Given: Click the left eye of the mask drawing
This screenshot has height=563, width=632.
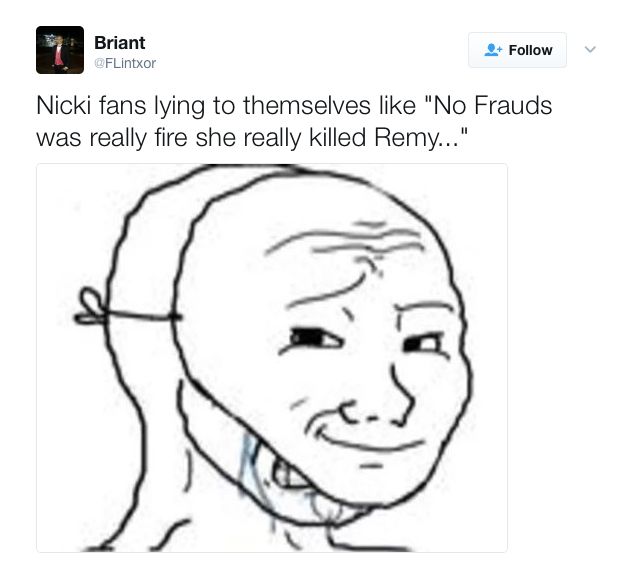Looking at the screenshot, I should pyautogui.click(x=315, y=339).
